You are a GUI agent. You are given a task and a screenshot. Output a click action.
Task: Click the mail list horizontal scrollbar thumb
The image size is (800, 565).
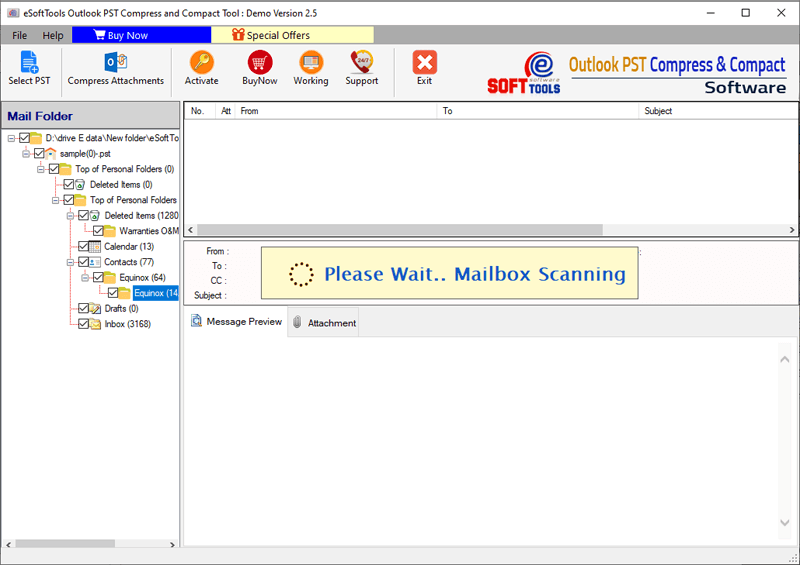(399, 230)
